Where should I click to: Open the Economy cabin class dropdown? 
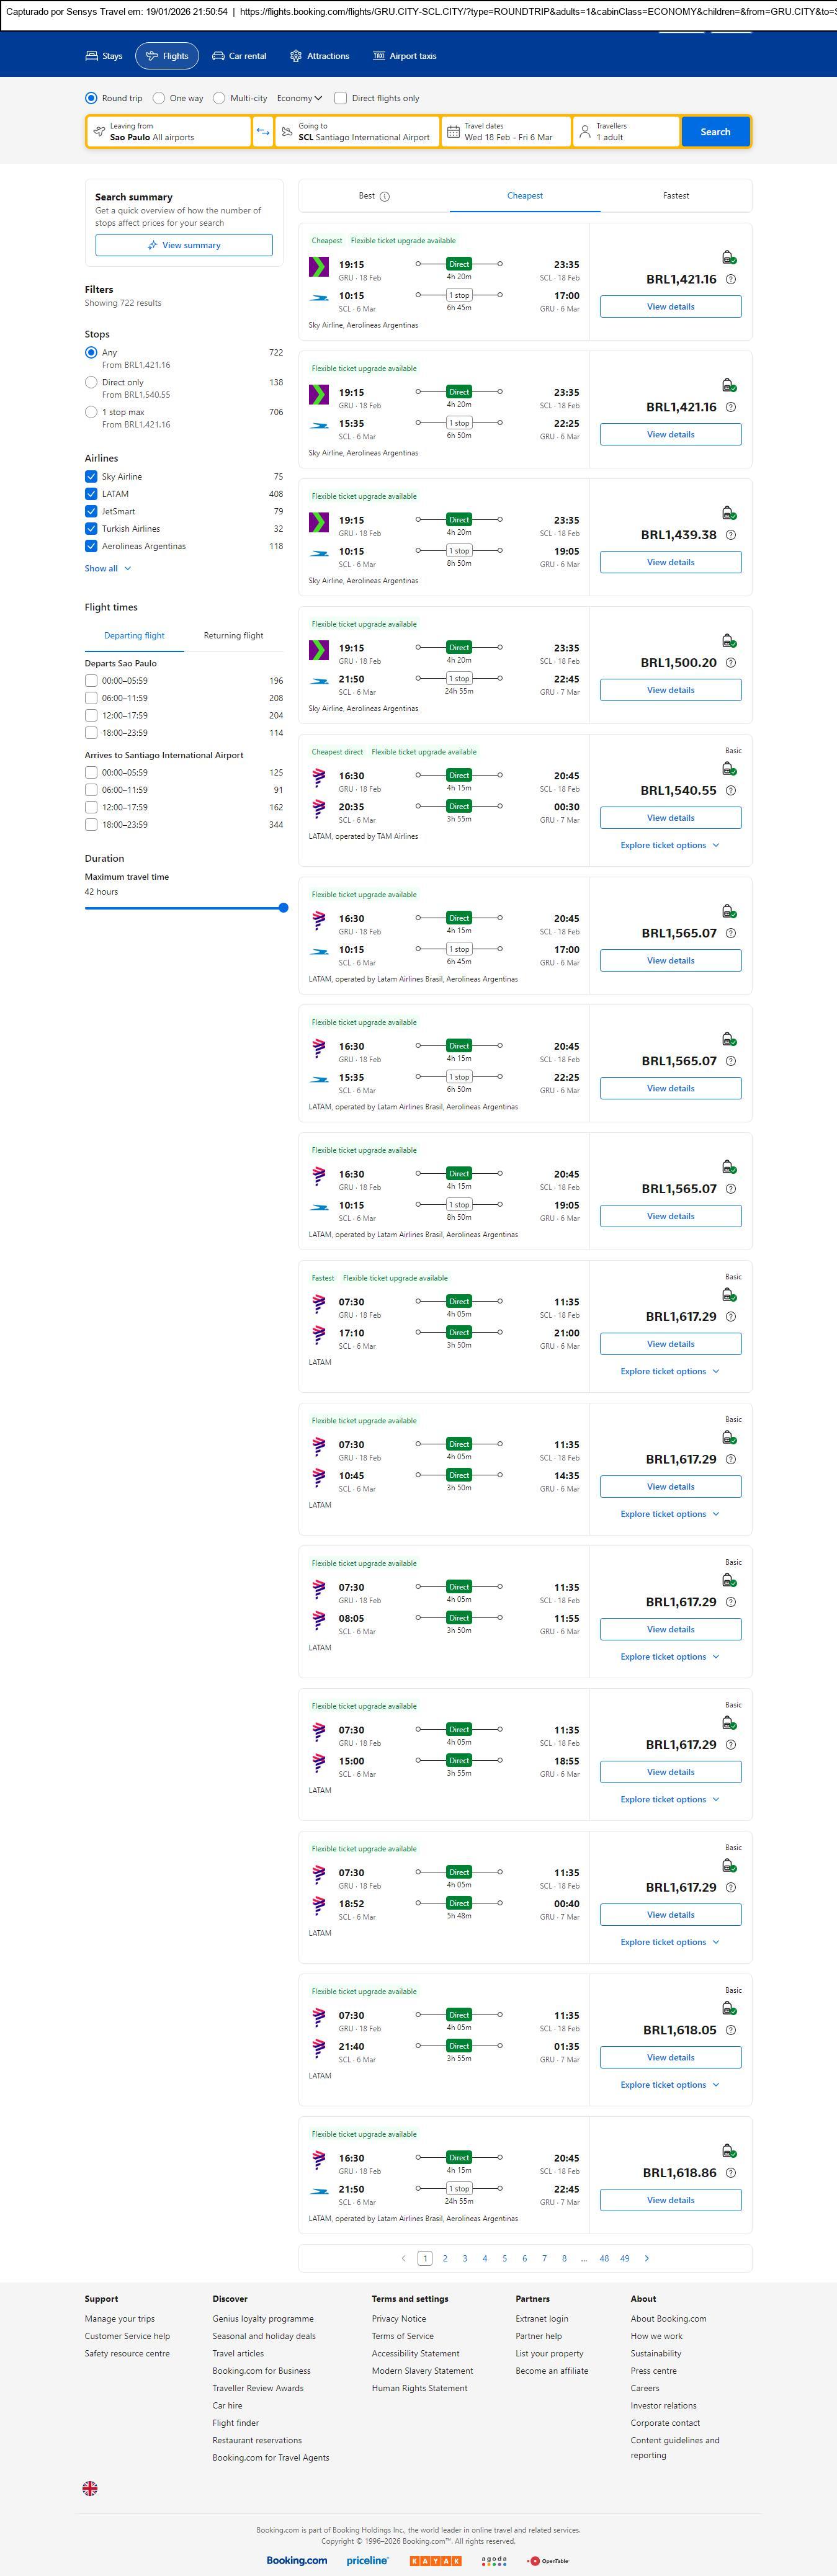[299, 98]
